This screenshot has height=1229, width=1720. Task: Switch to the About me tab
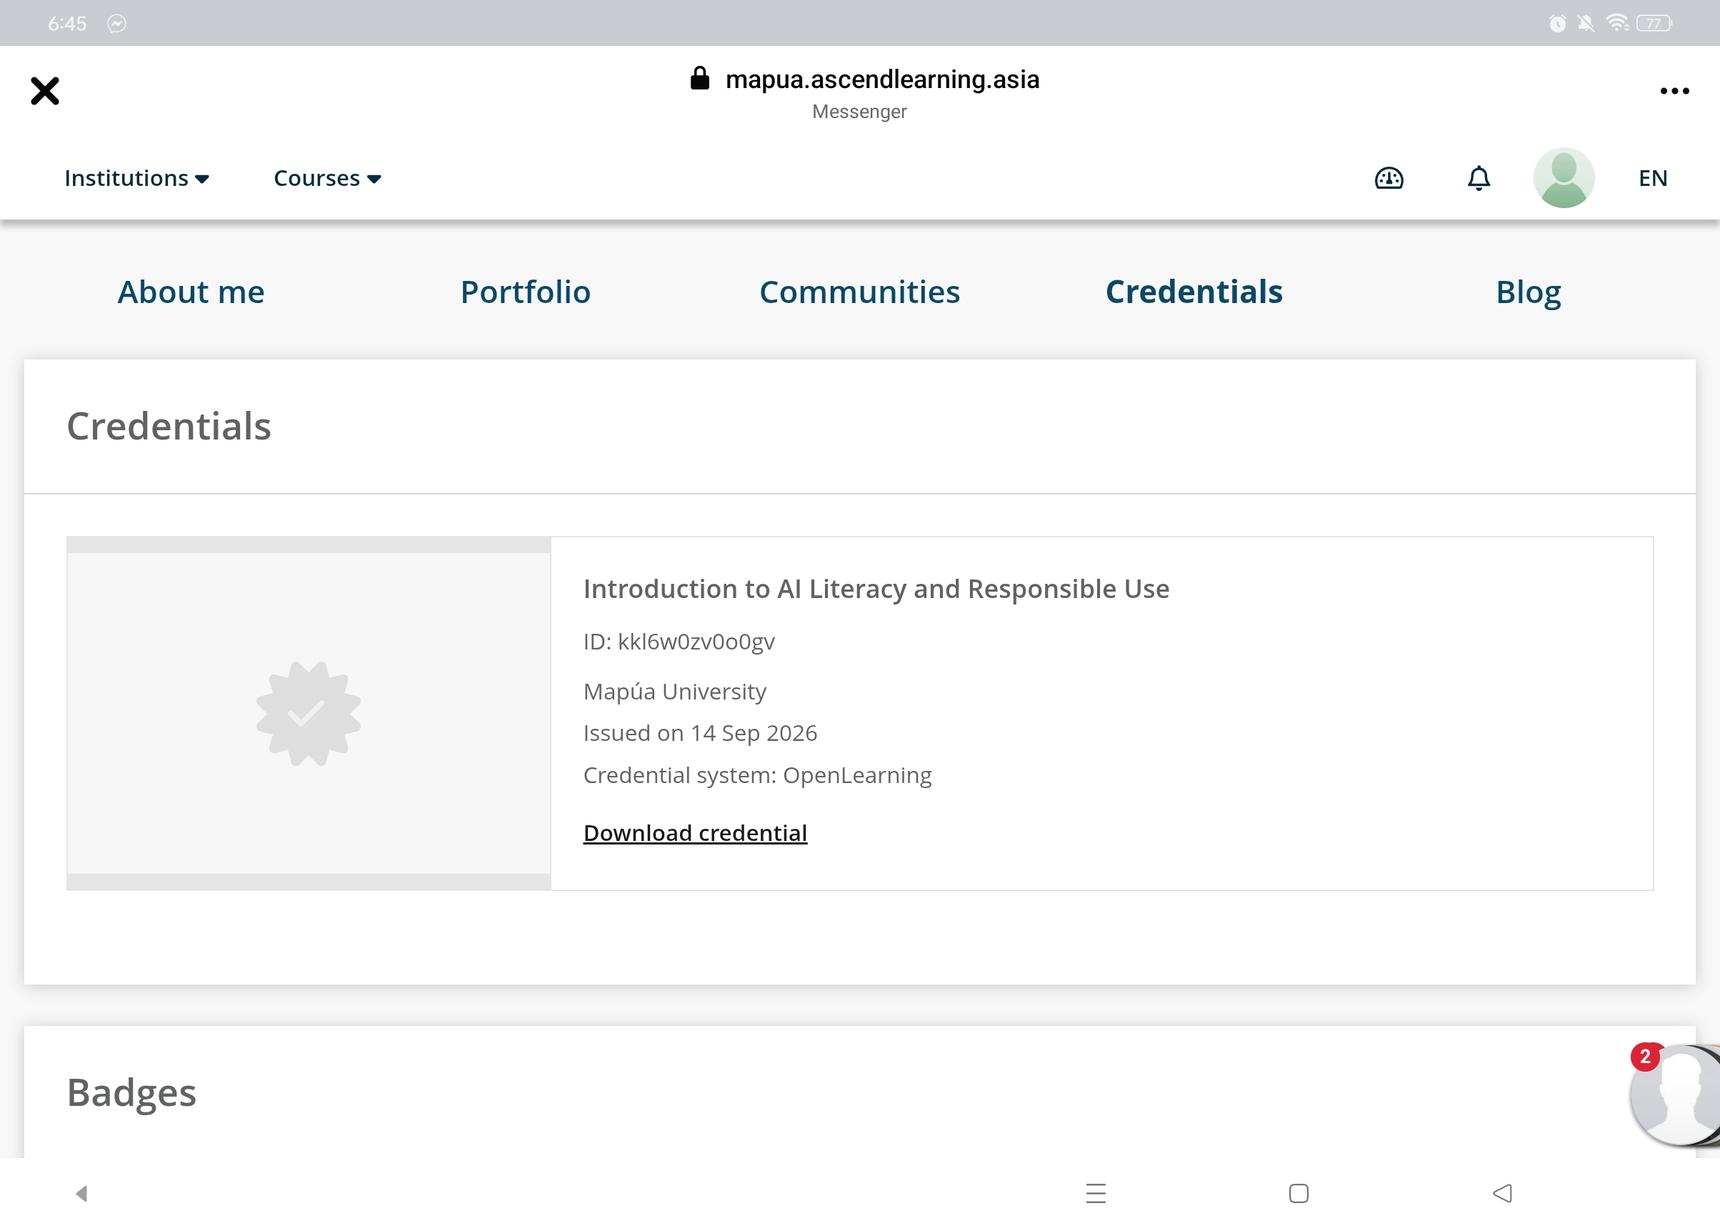point(191,292)
